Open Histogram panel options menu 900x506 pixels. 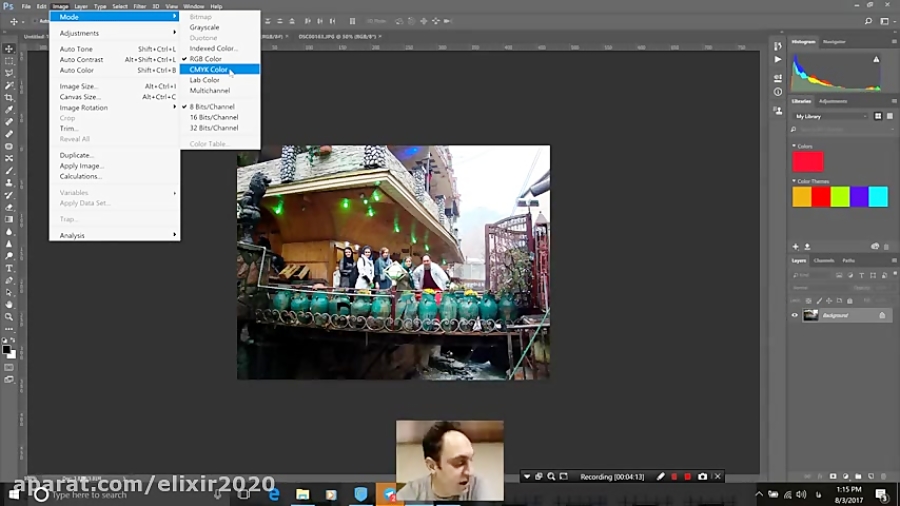pyautogui.click(x=894, y=42)
